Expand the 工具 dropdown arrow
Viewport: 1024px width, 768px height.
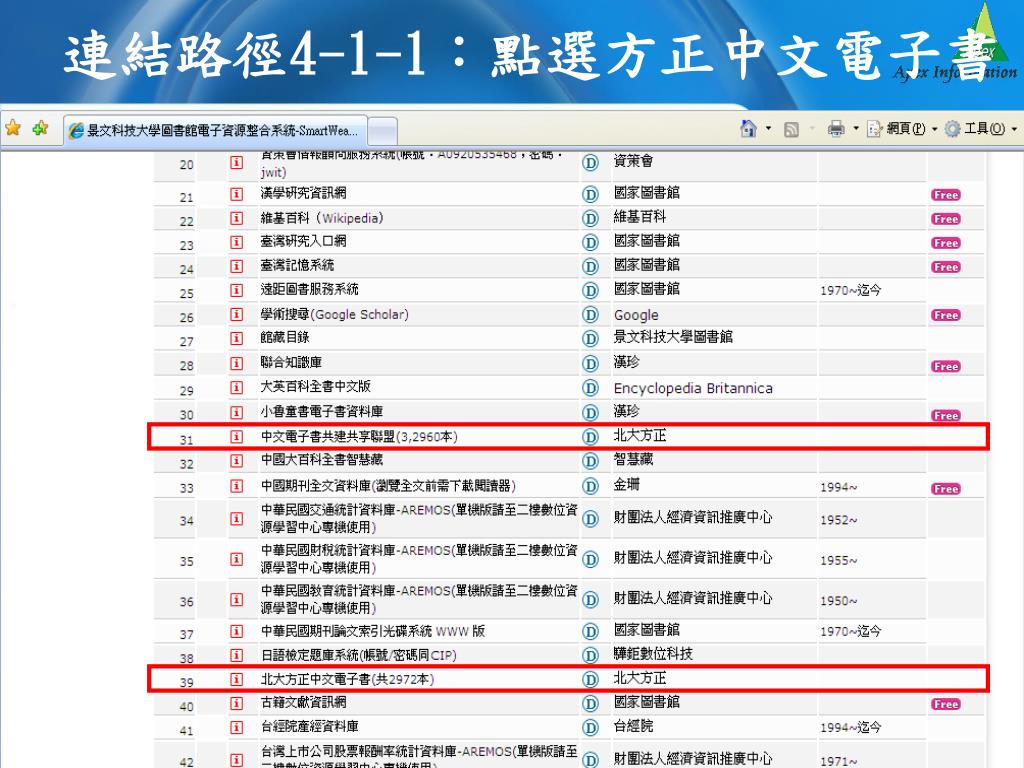click(1014, 129)
